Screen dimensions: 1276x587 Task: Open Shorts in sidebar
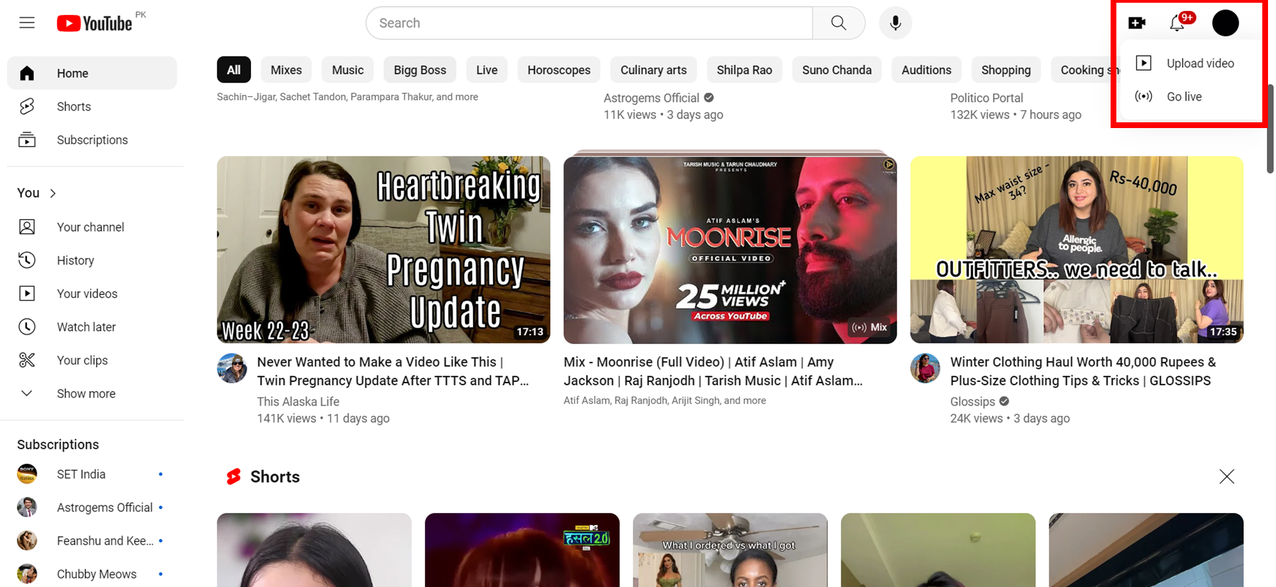(x=92, y=106)
